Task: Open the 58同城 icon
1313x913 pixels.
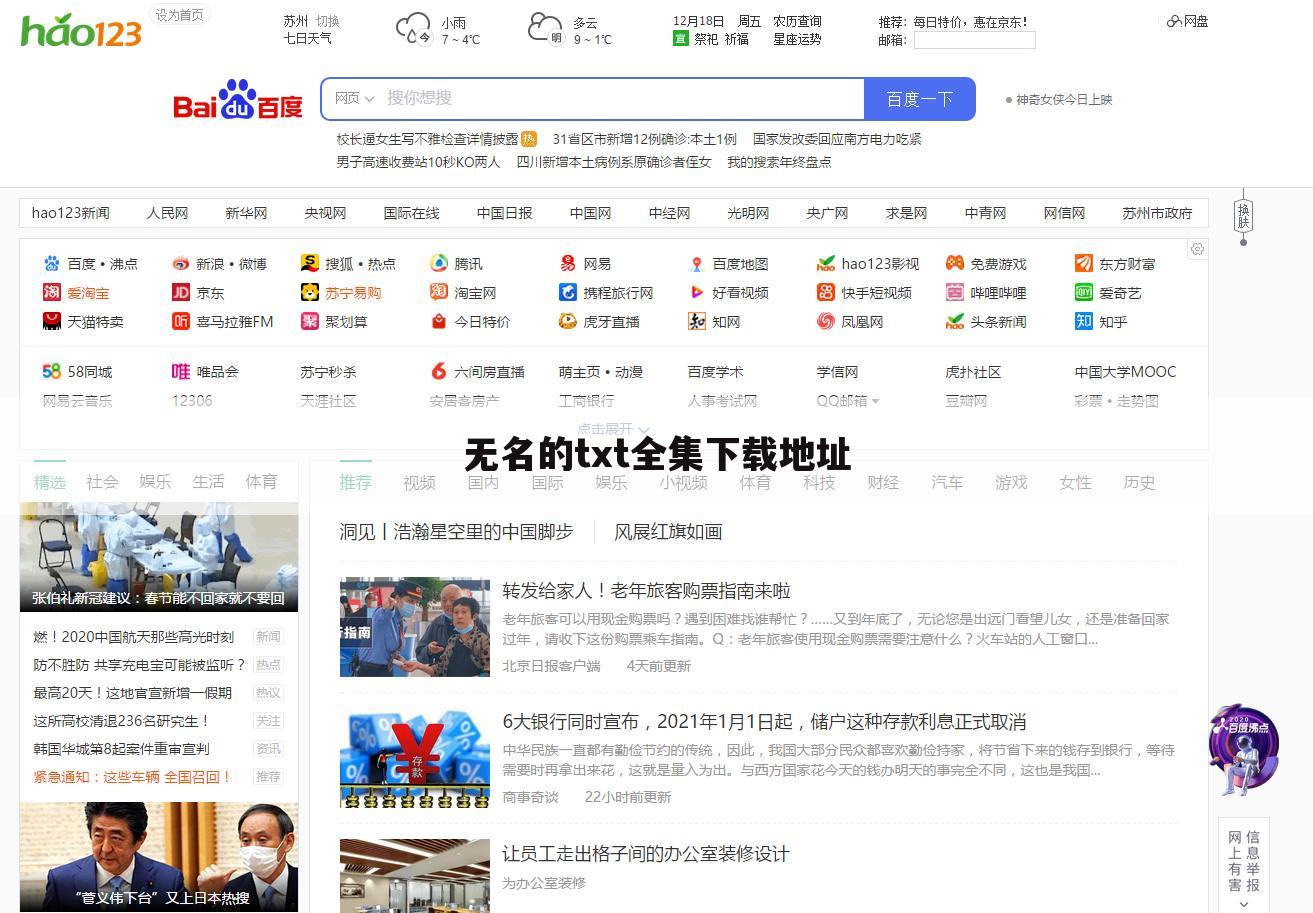Action: tap(52, 372)
